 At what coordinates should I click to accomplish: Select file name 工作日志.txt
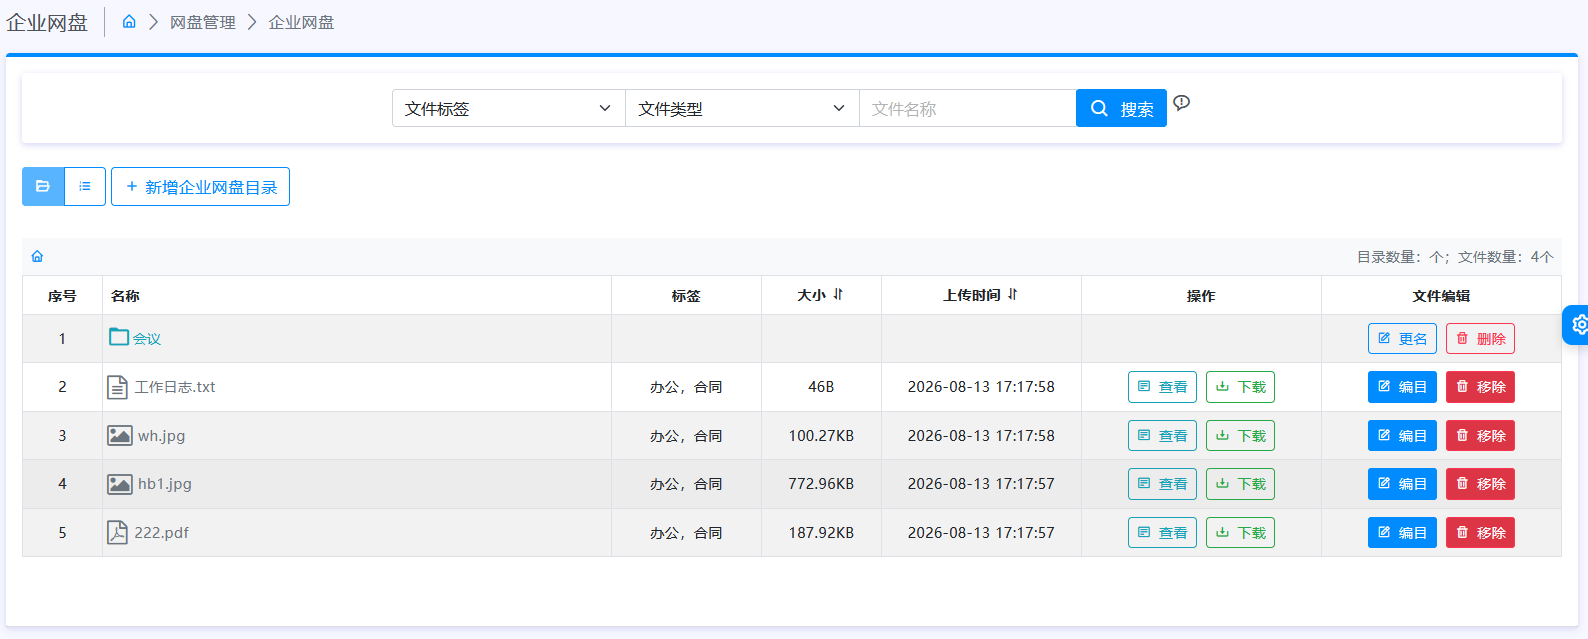(175, 387)
